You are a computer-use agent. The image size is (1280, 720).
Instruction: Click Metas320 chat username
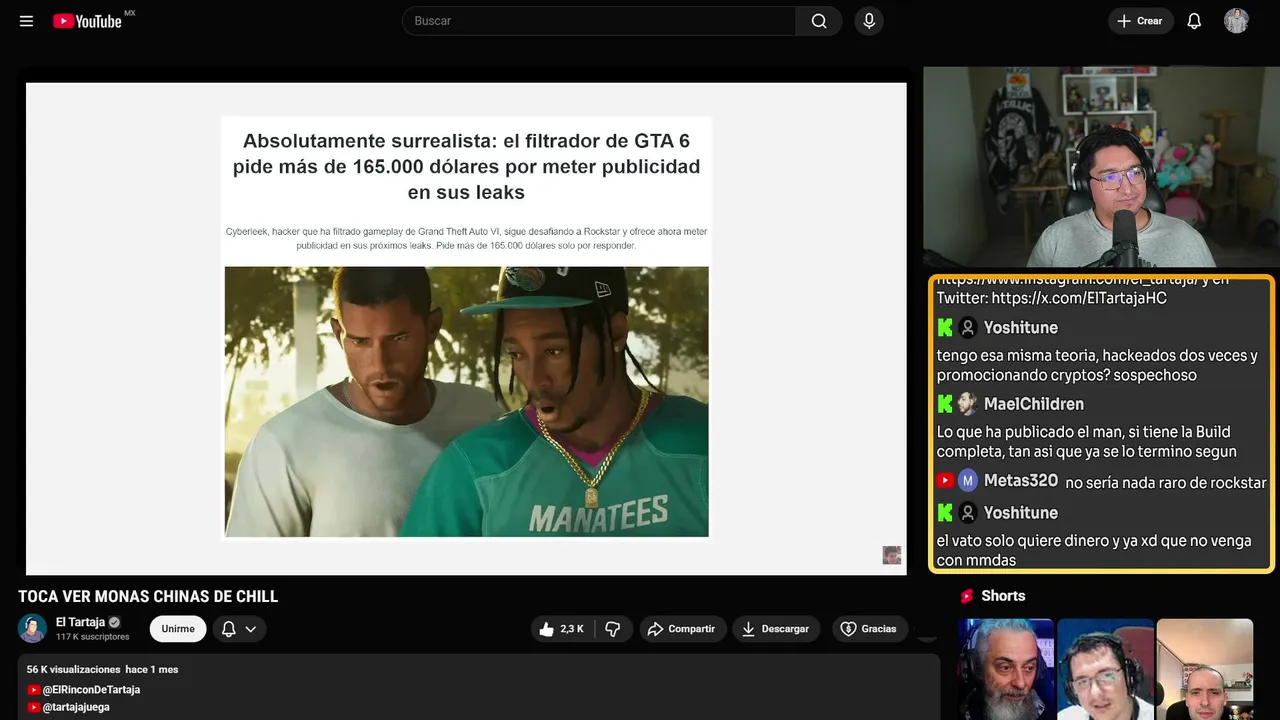click(1020, 481)
